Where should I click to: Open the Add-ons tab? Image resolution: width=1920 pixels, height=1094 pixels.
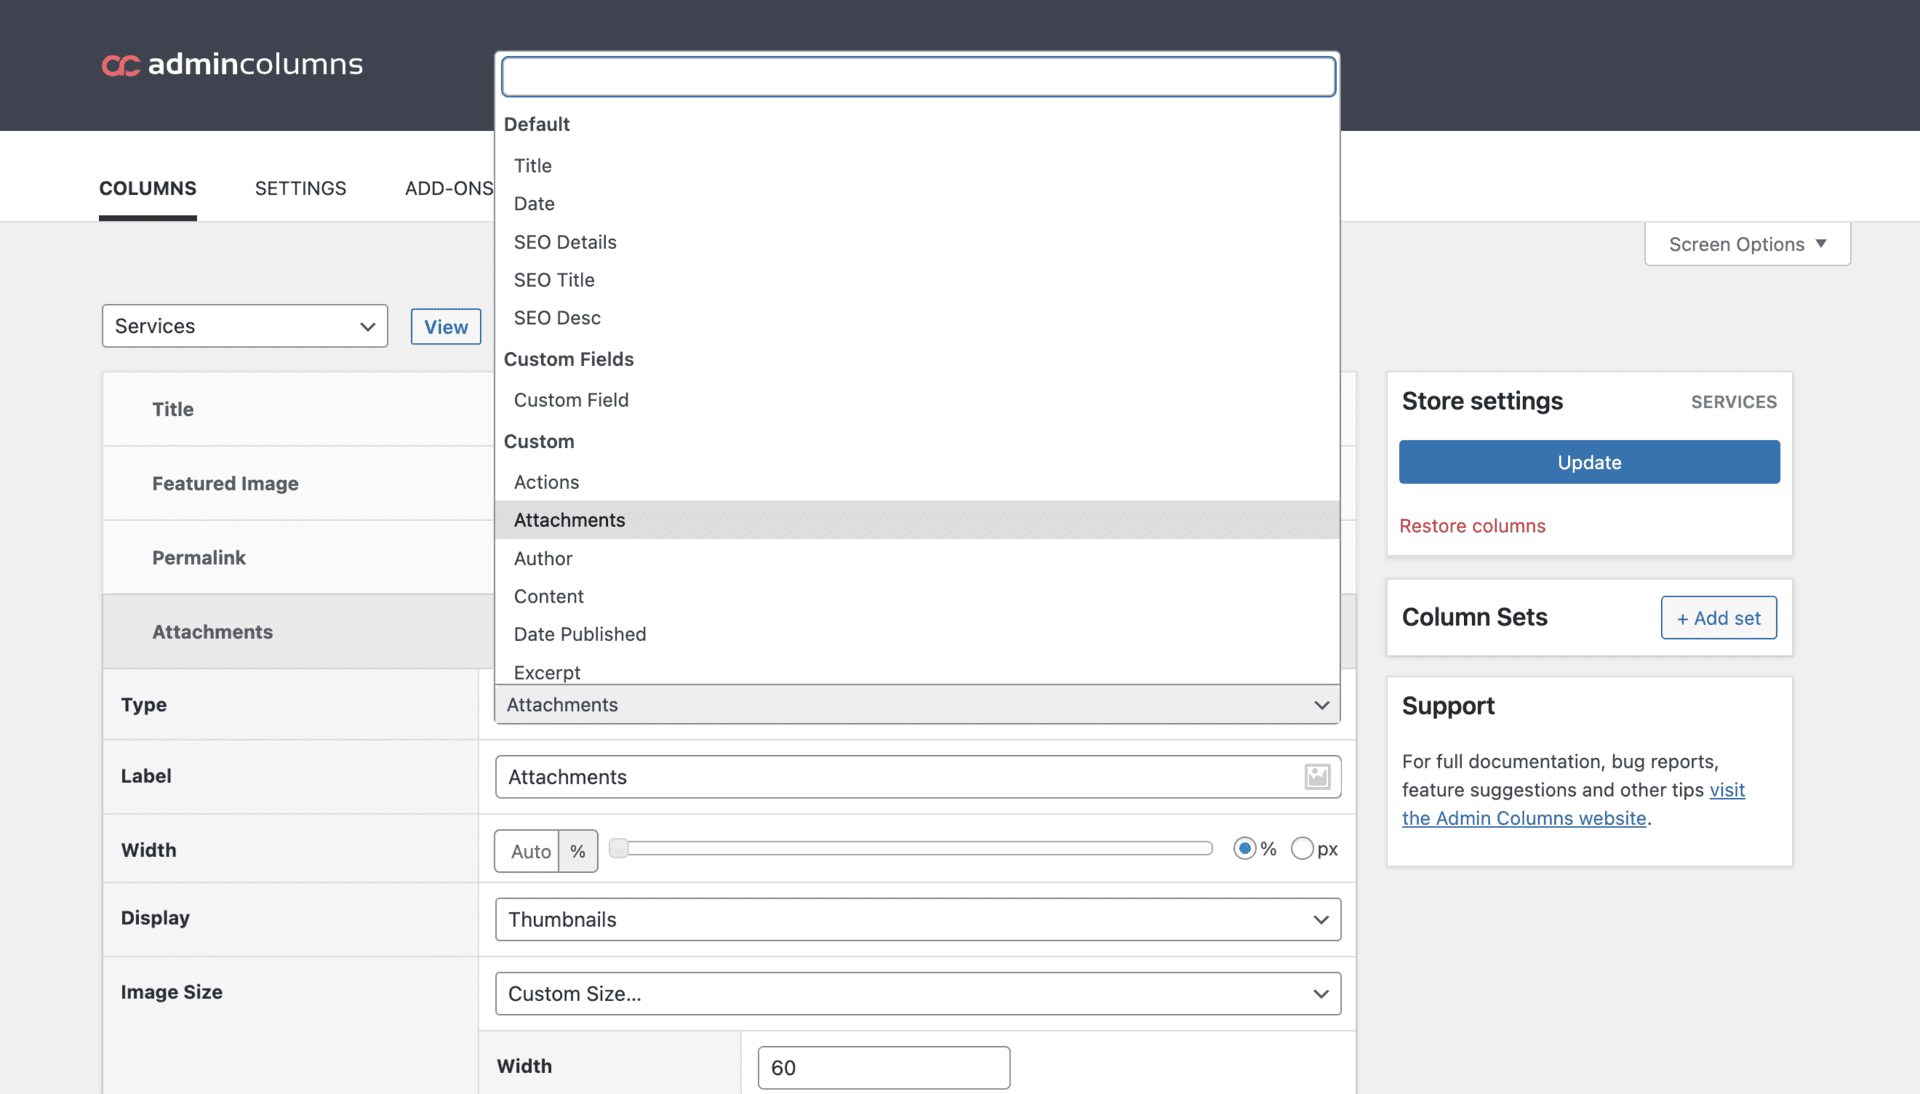point(449,188)
